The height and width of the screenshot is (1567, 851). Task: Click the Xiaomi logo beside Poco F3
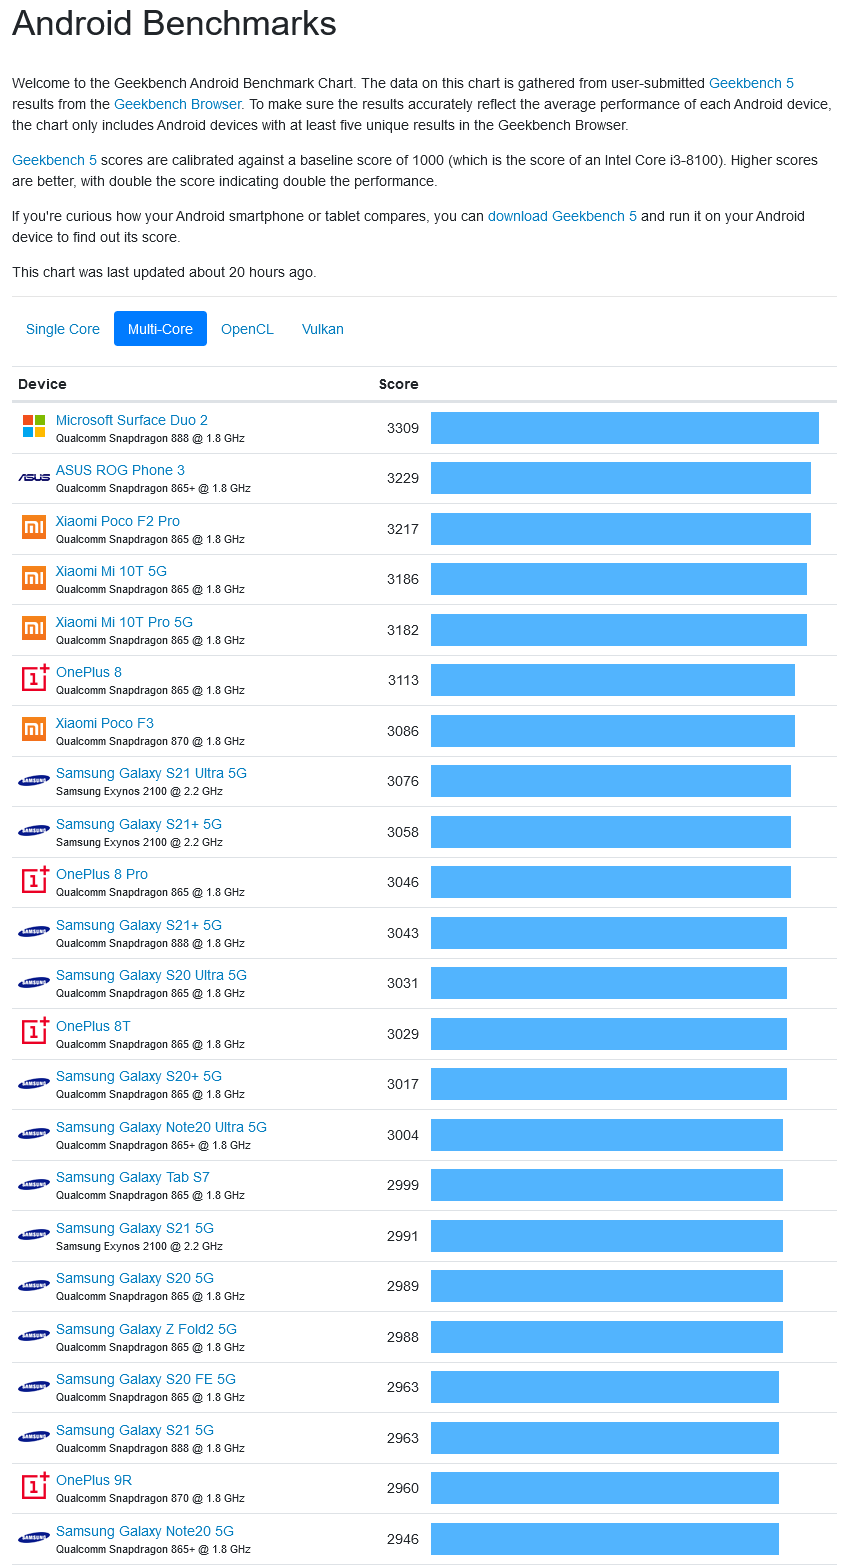[34, 730]
